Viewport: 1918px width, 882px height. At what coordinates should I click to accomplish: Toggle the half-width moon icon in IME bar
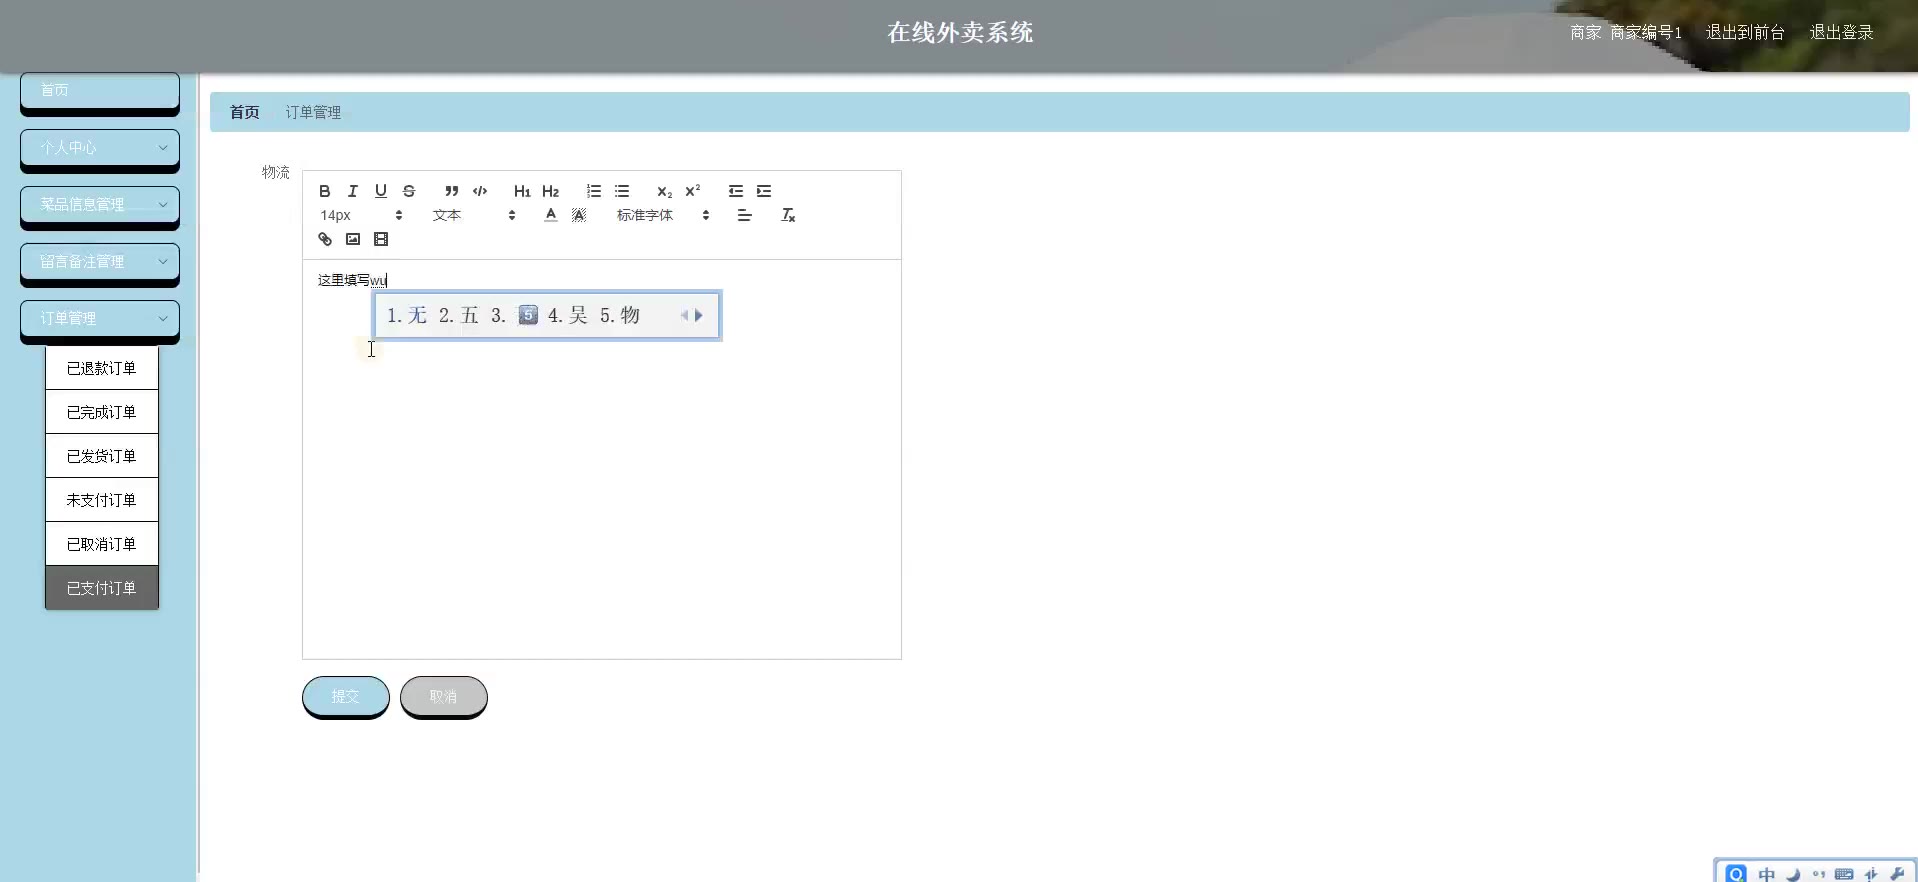[x=1793, y=874]
